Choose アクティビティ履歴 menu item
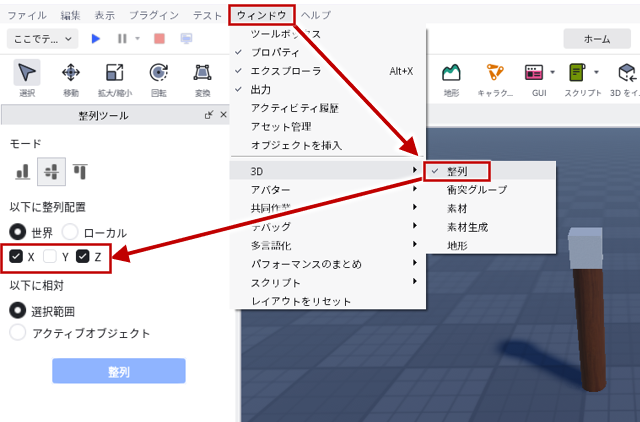 point(328,108)
